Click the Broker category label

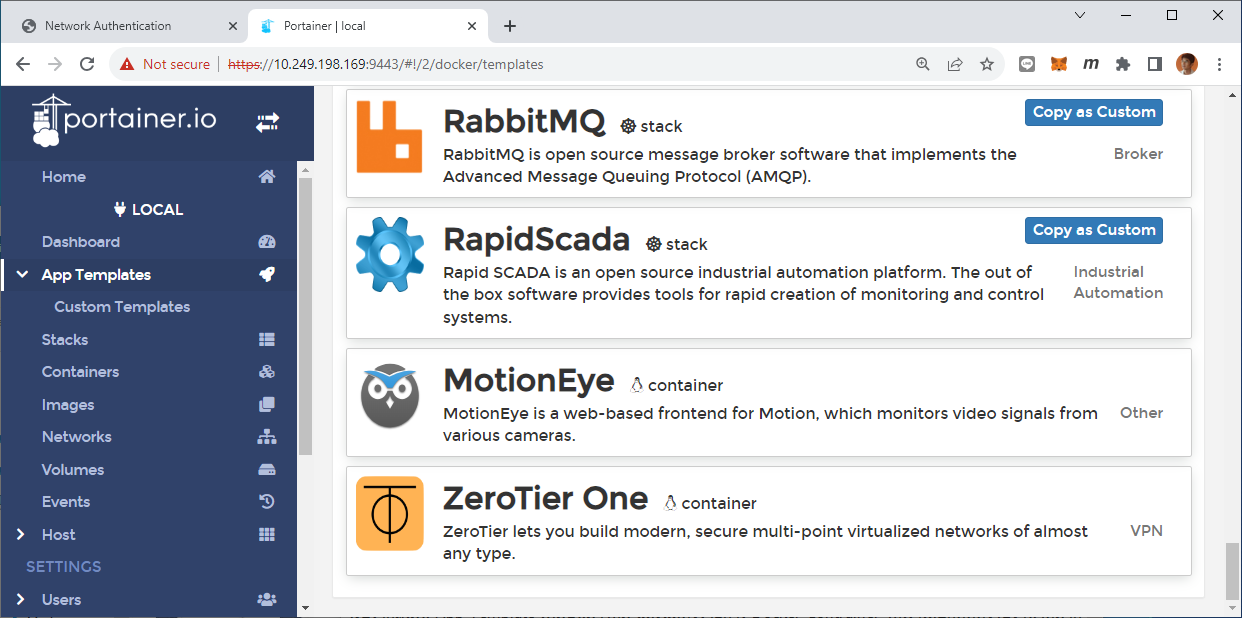(x=1138, y=154)
